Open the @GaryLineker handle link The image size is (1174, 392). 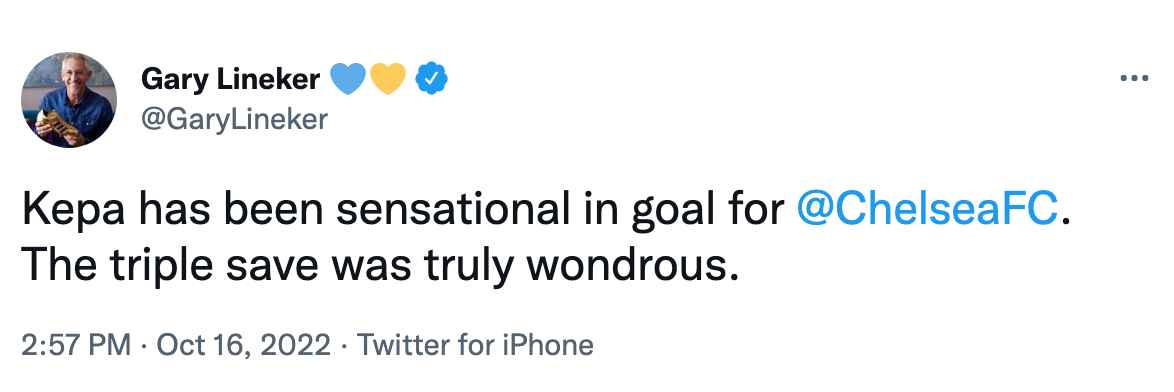[234, 119]
